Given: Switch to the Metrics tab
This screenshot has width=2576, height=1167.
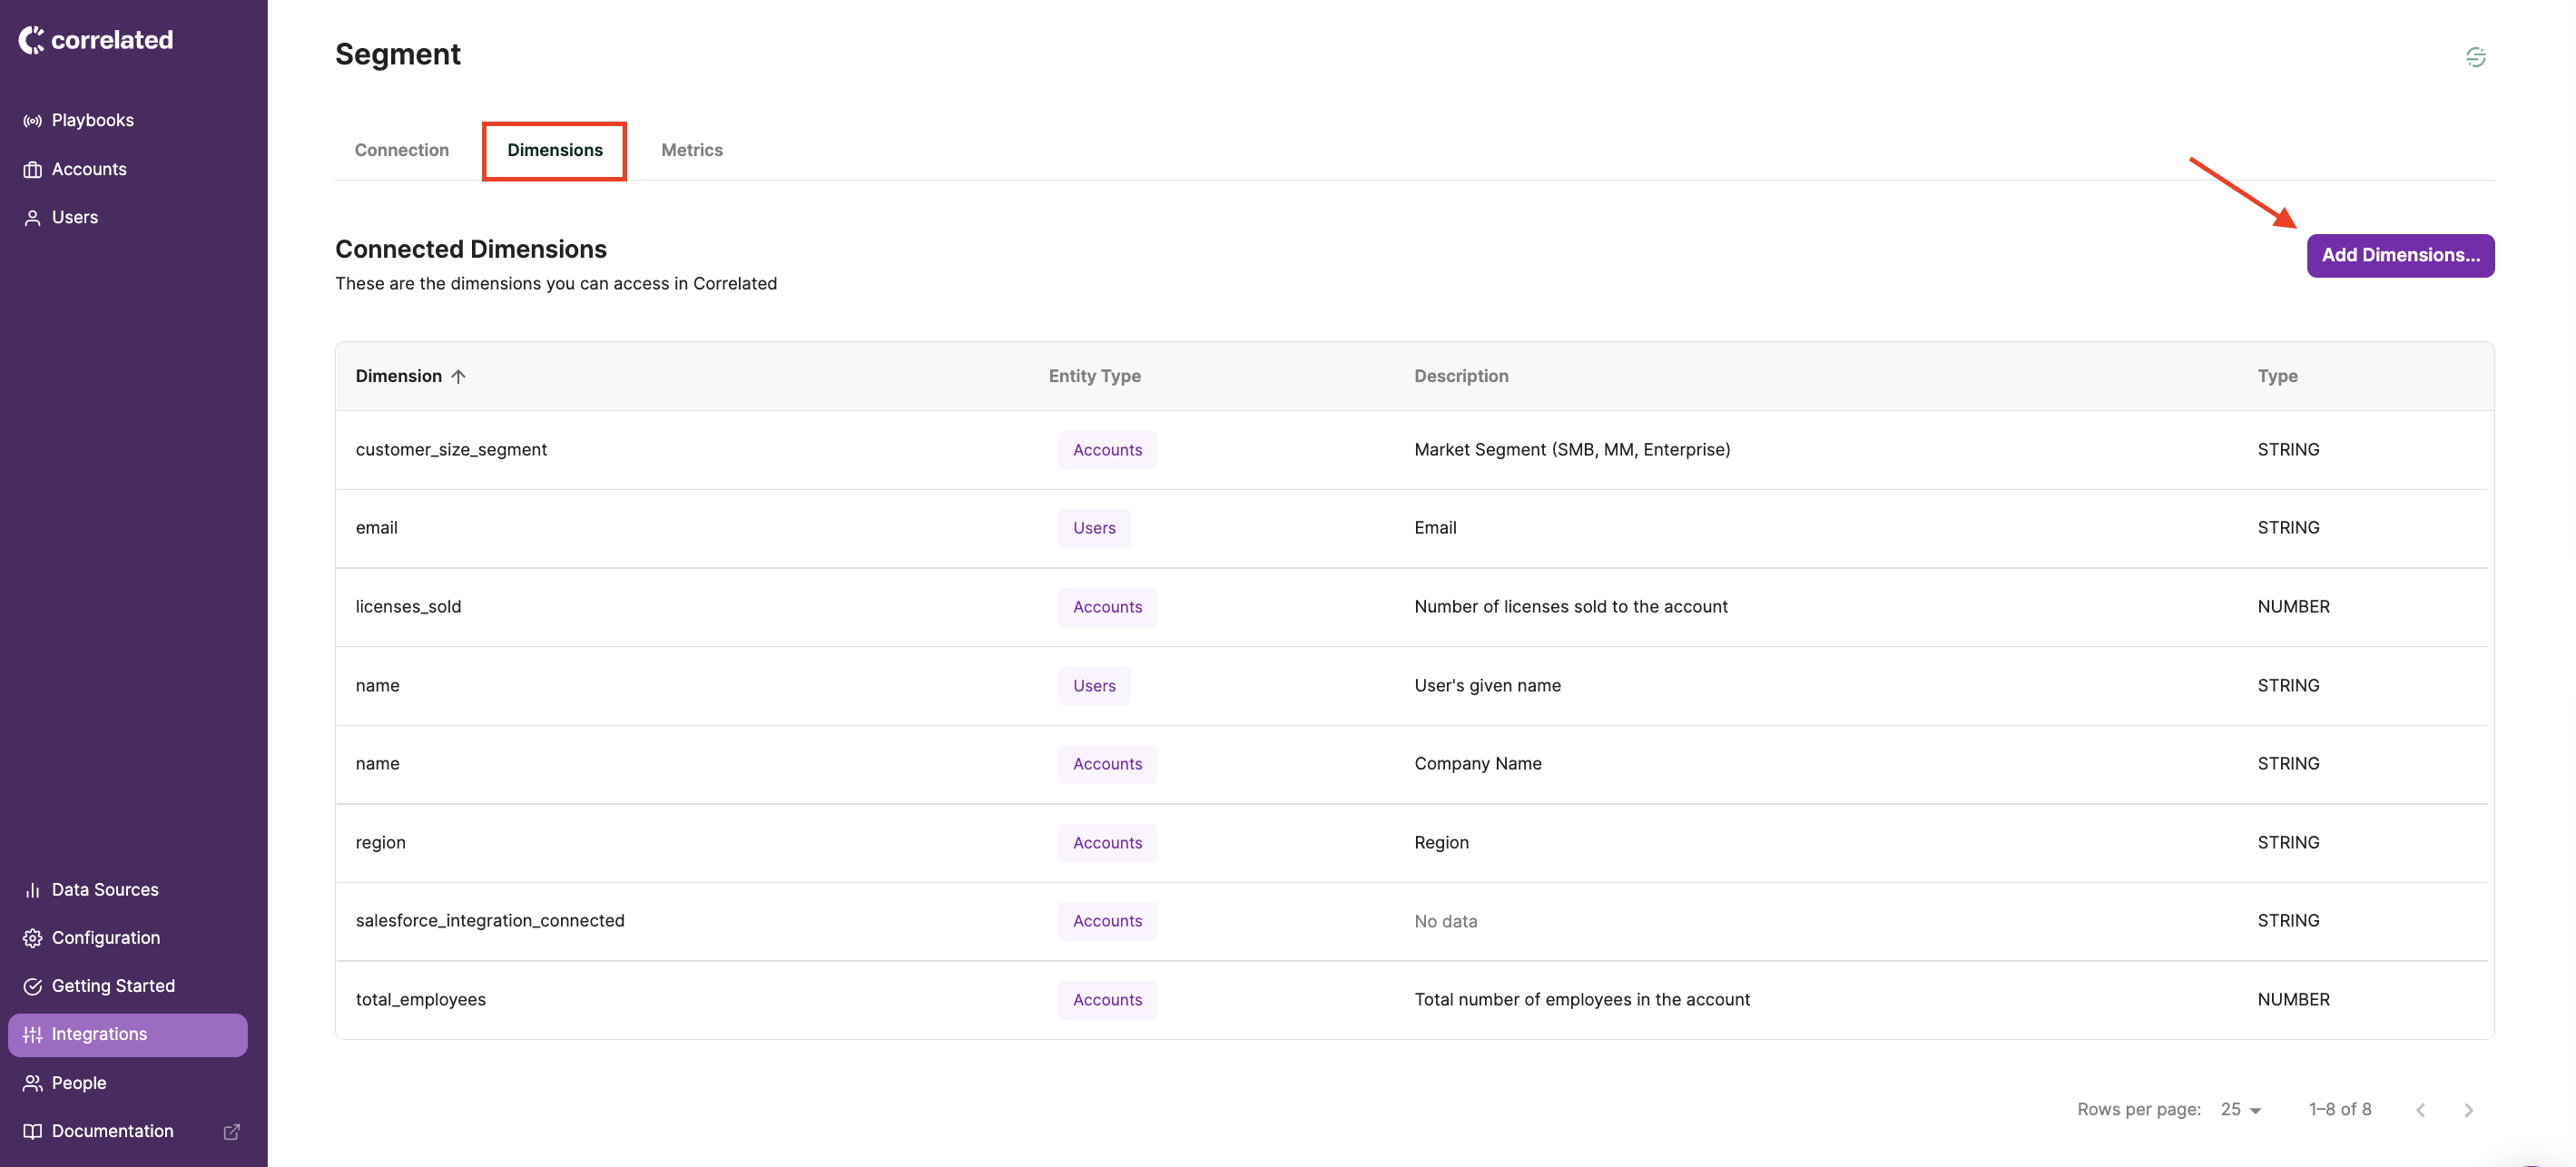Looking at the screenshot, I should 691,150.
